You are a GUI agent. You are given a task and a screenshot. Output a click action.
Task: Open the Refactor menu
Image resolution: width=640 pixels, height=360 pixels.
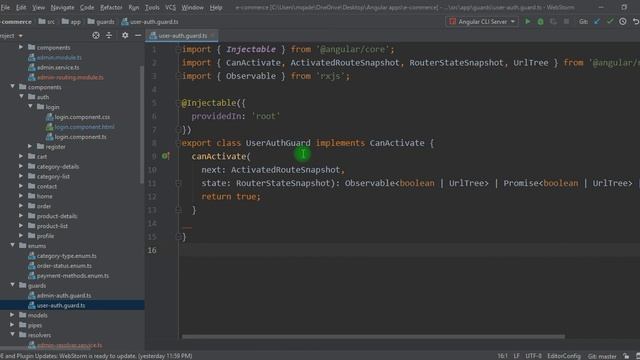pos(111,7)
